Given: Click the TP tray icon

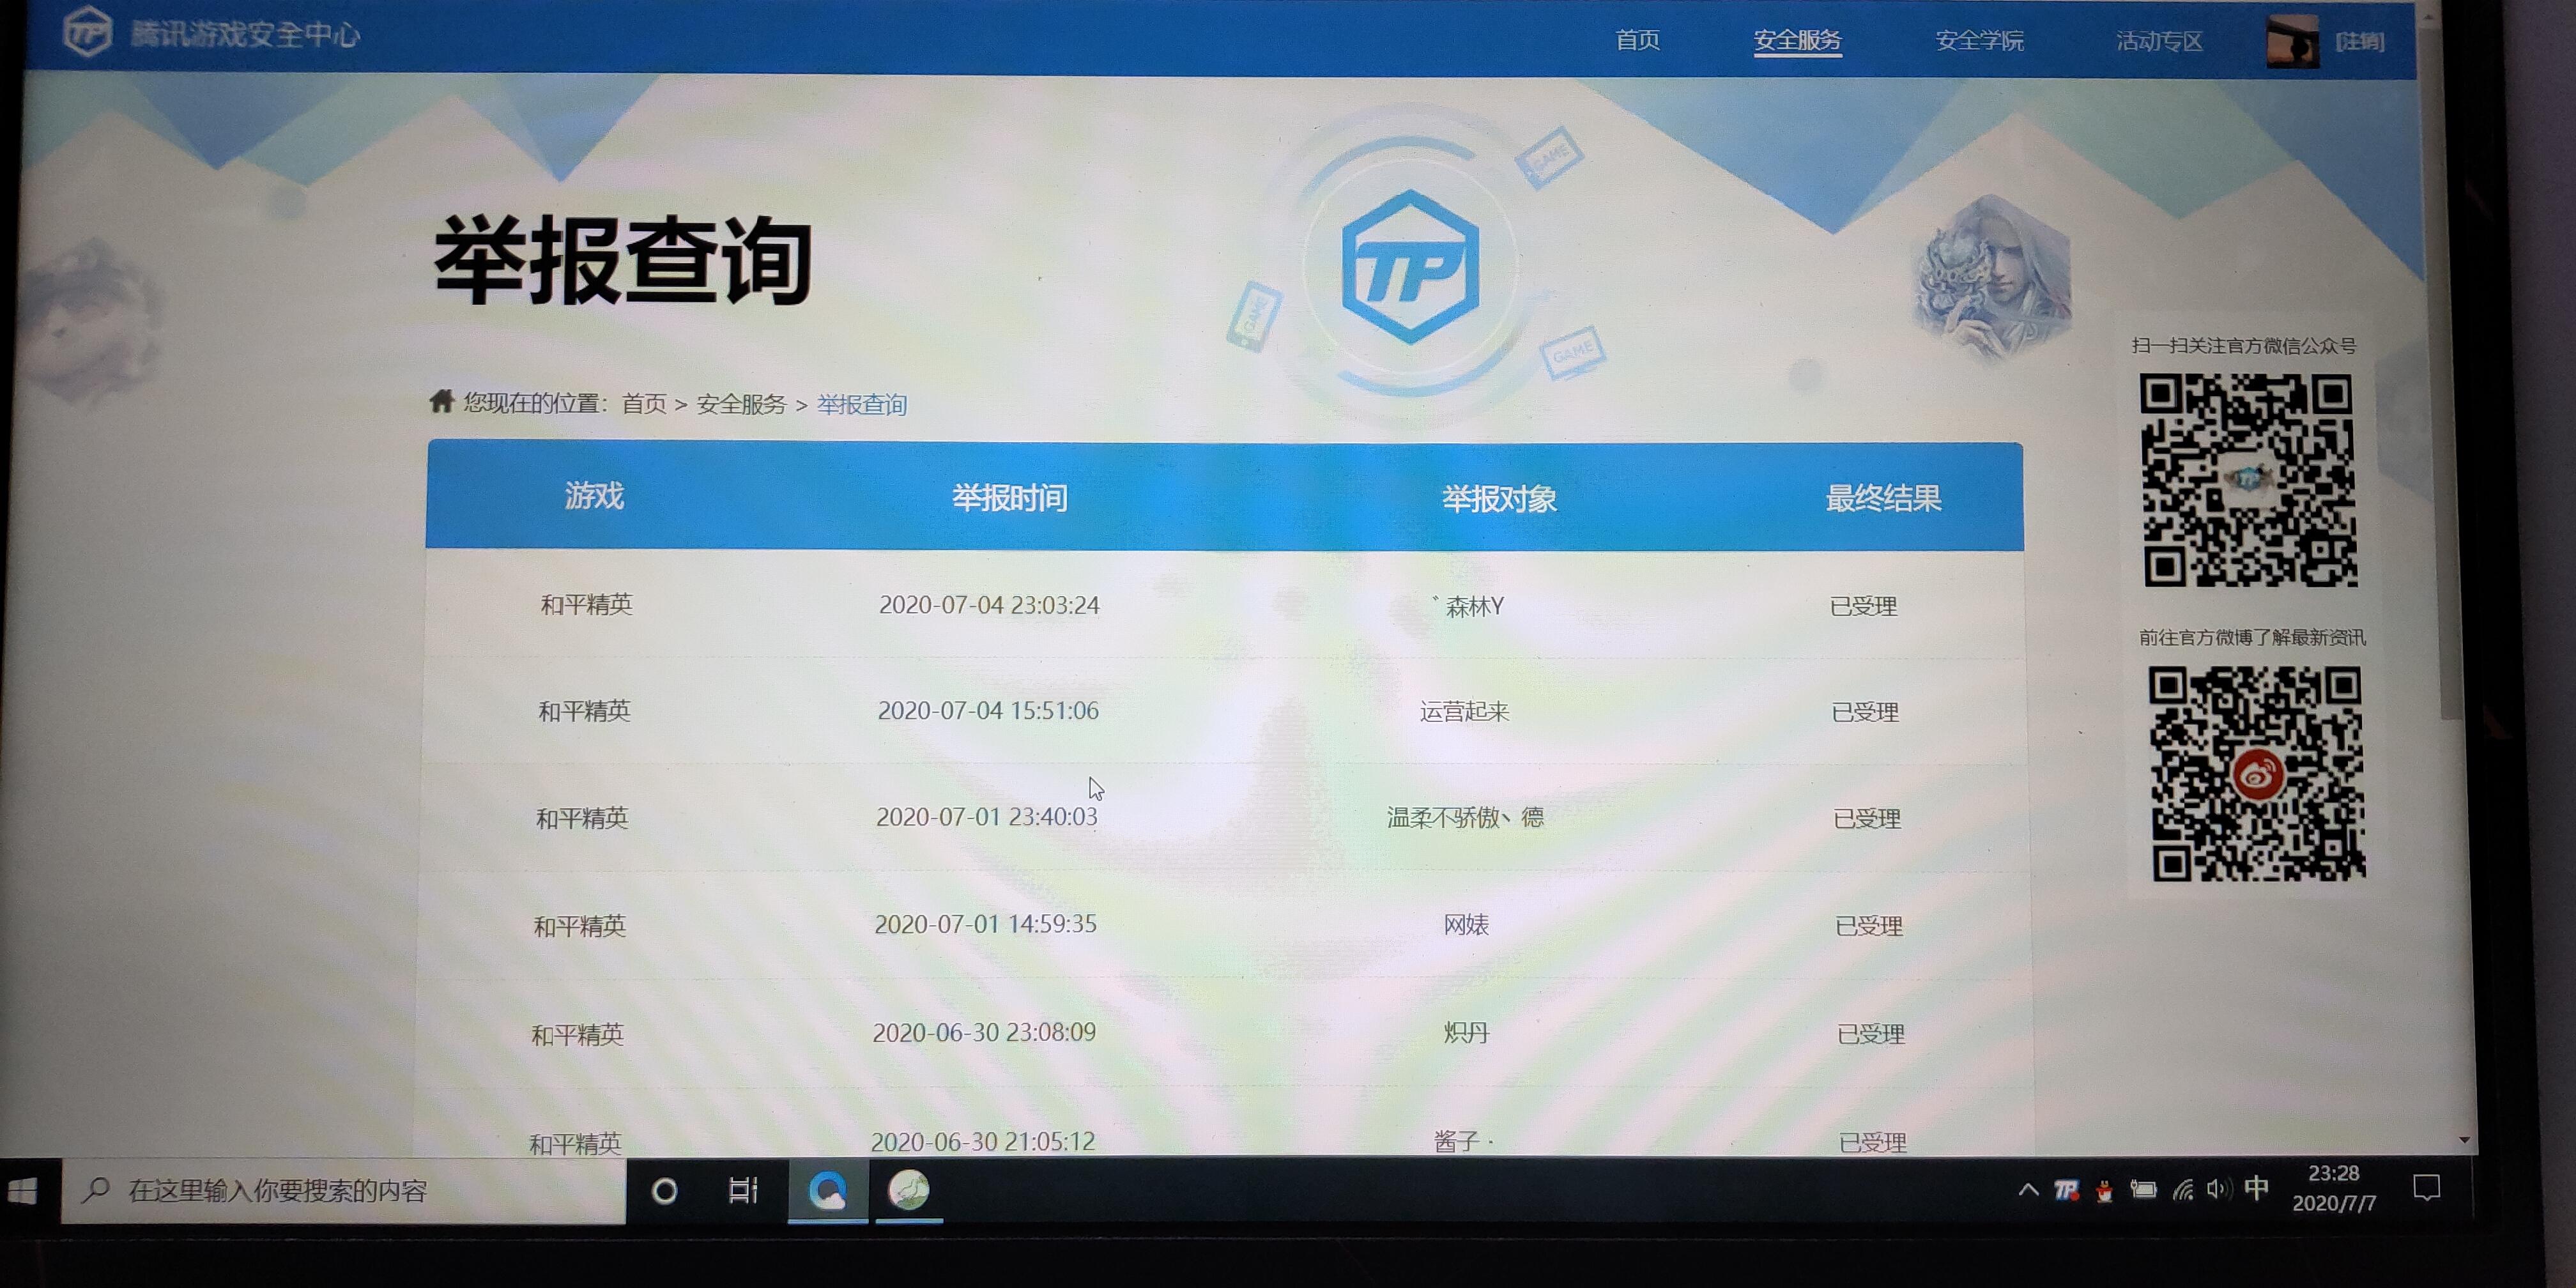Looking at the screenshot, I should 2066,1190.
